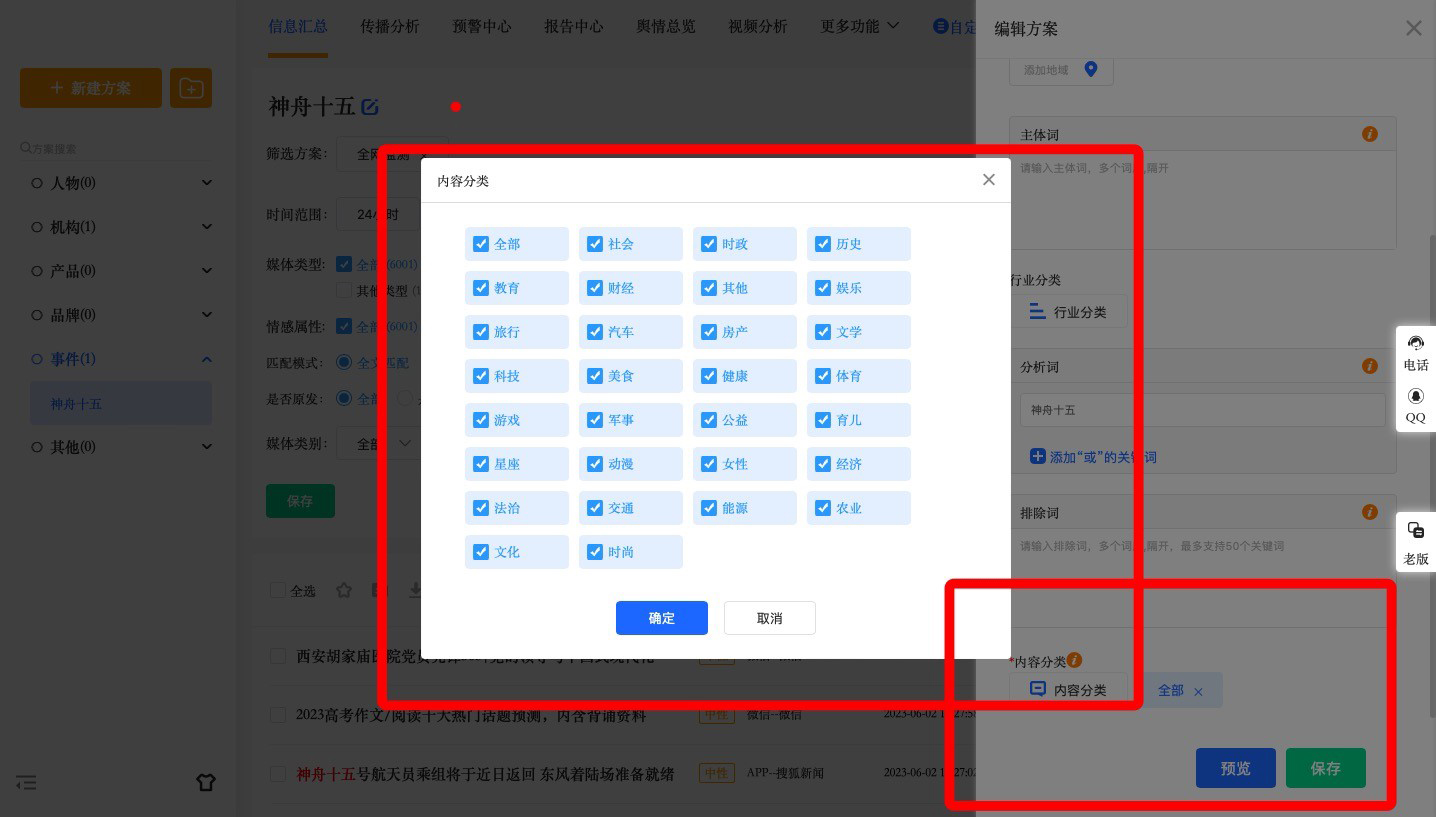Click the plus icon of 添加"或"的关键词

[1038, 456]
